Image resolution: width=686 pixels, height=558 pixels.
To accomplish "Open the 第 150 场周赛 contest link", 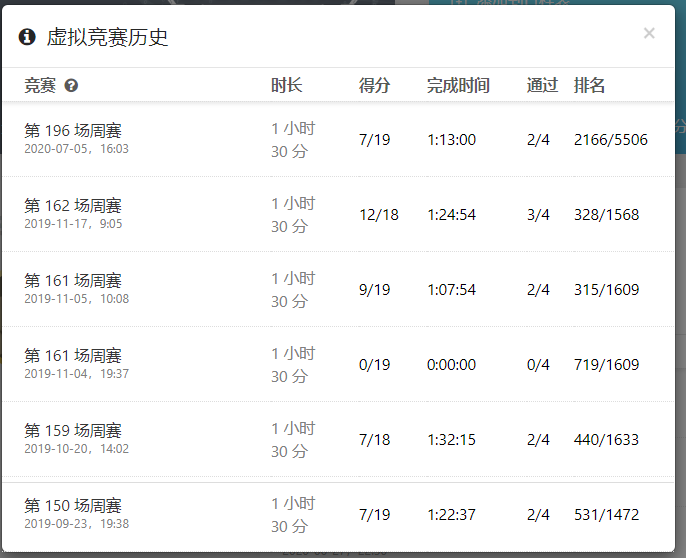I will click(73, 506).
